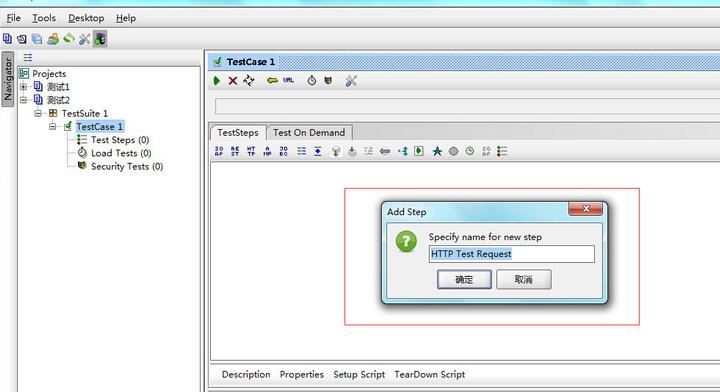Add a Properties step icon
This screenshot has height=392, width=720.
301,151
